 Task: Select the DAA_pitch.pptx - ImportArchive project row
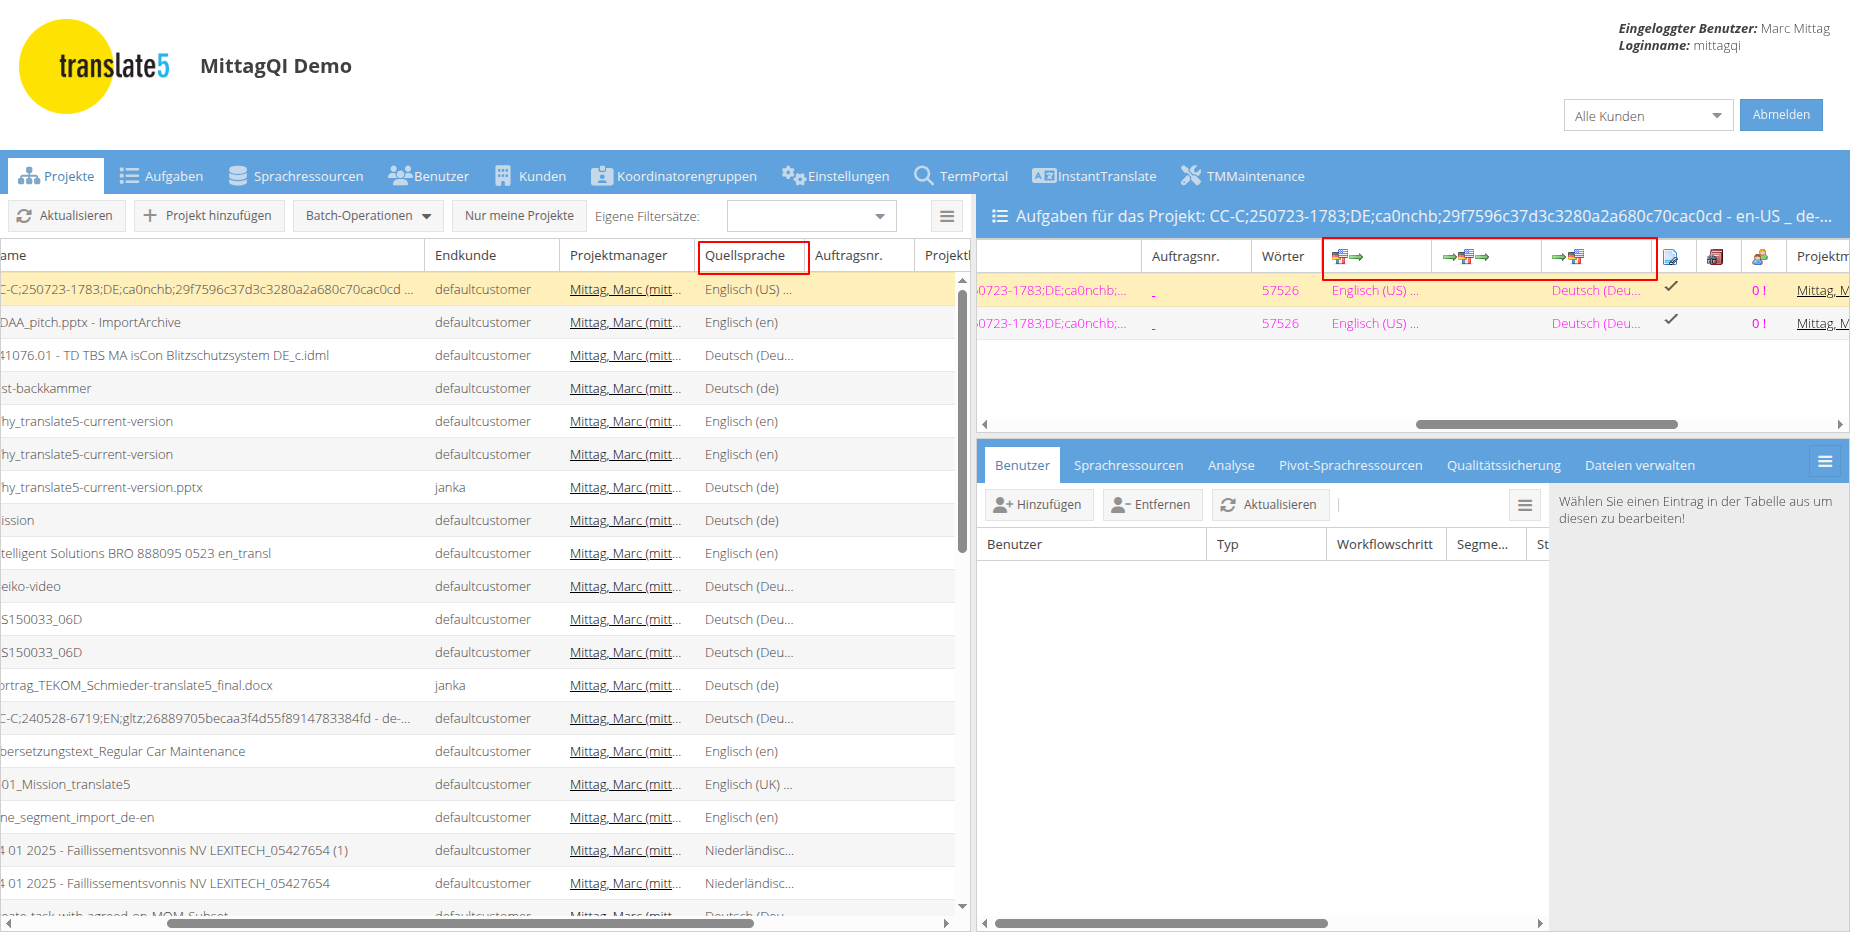(x=200, y=322)
